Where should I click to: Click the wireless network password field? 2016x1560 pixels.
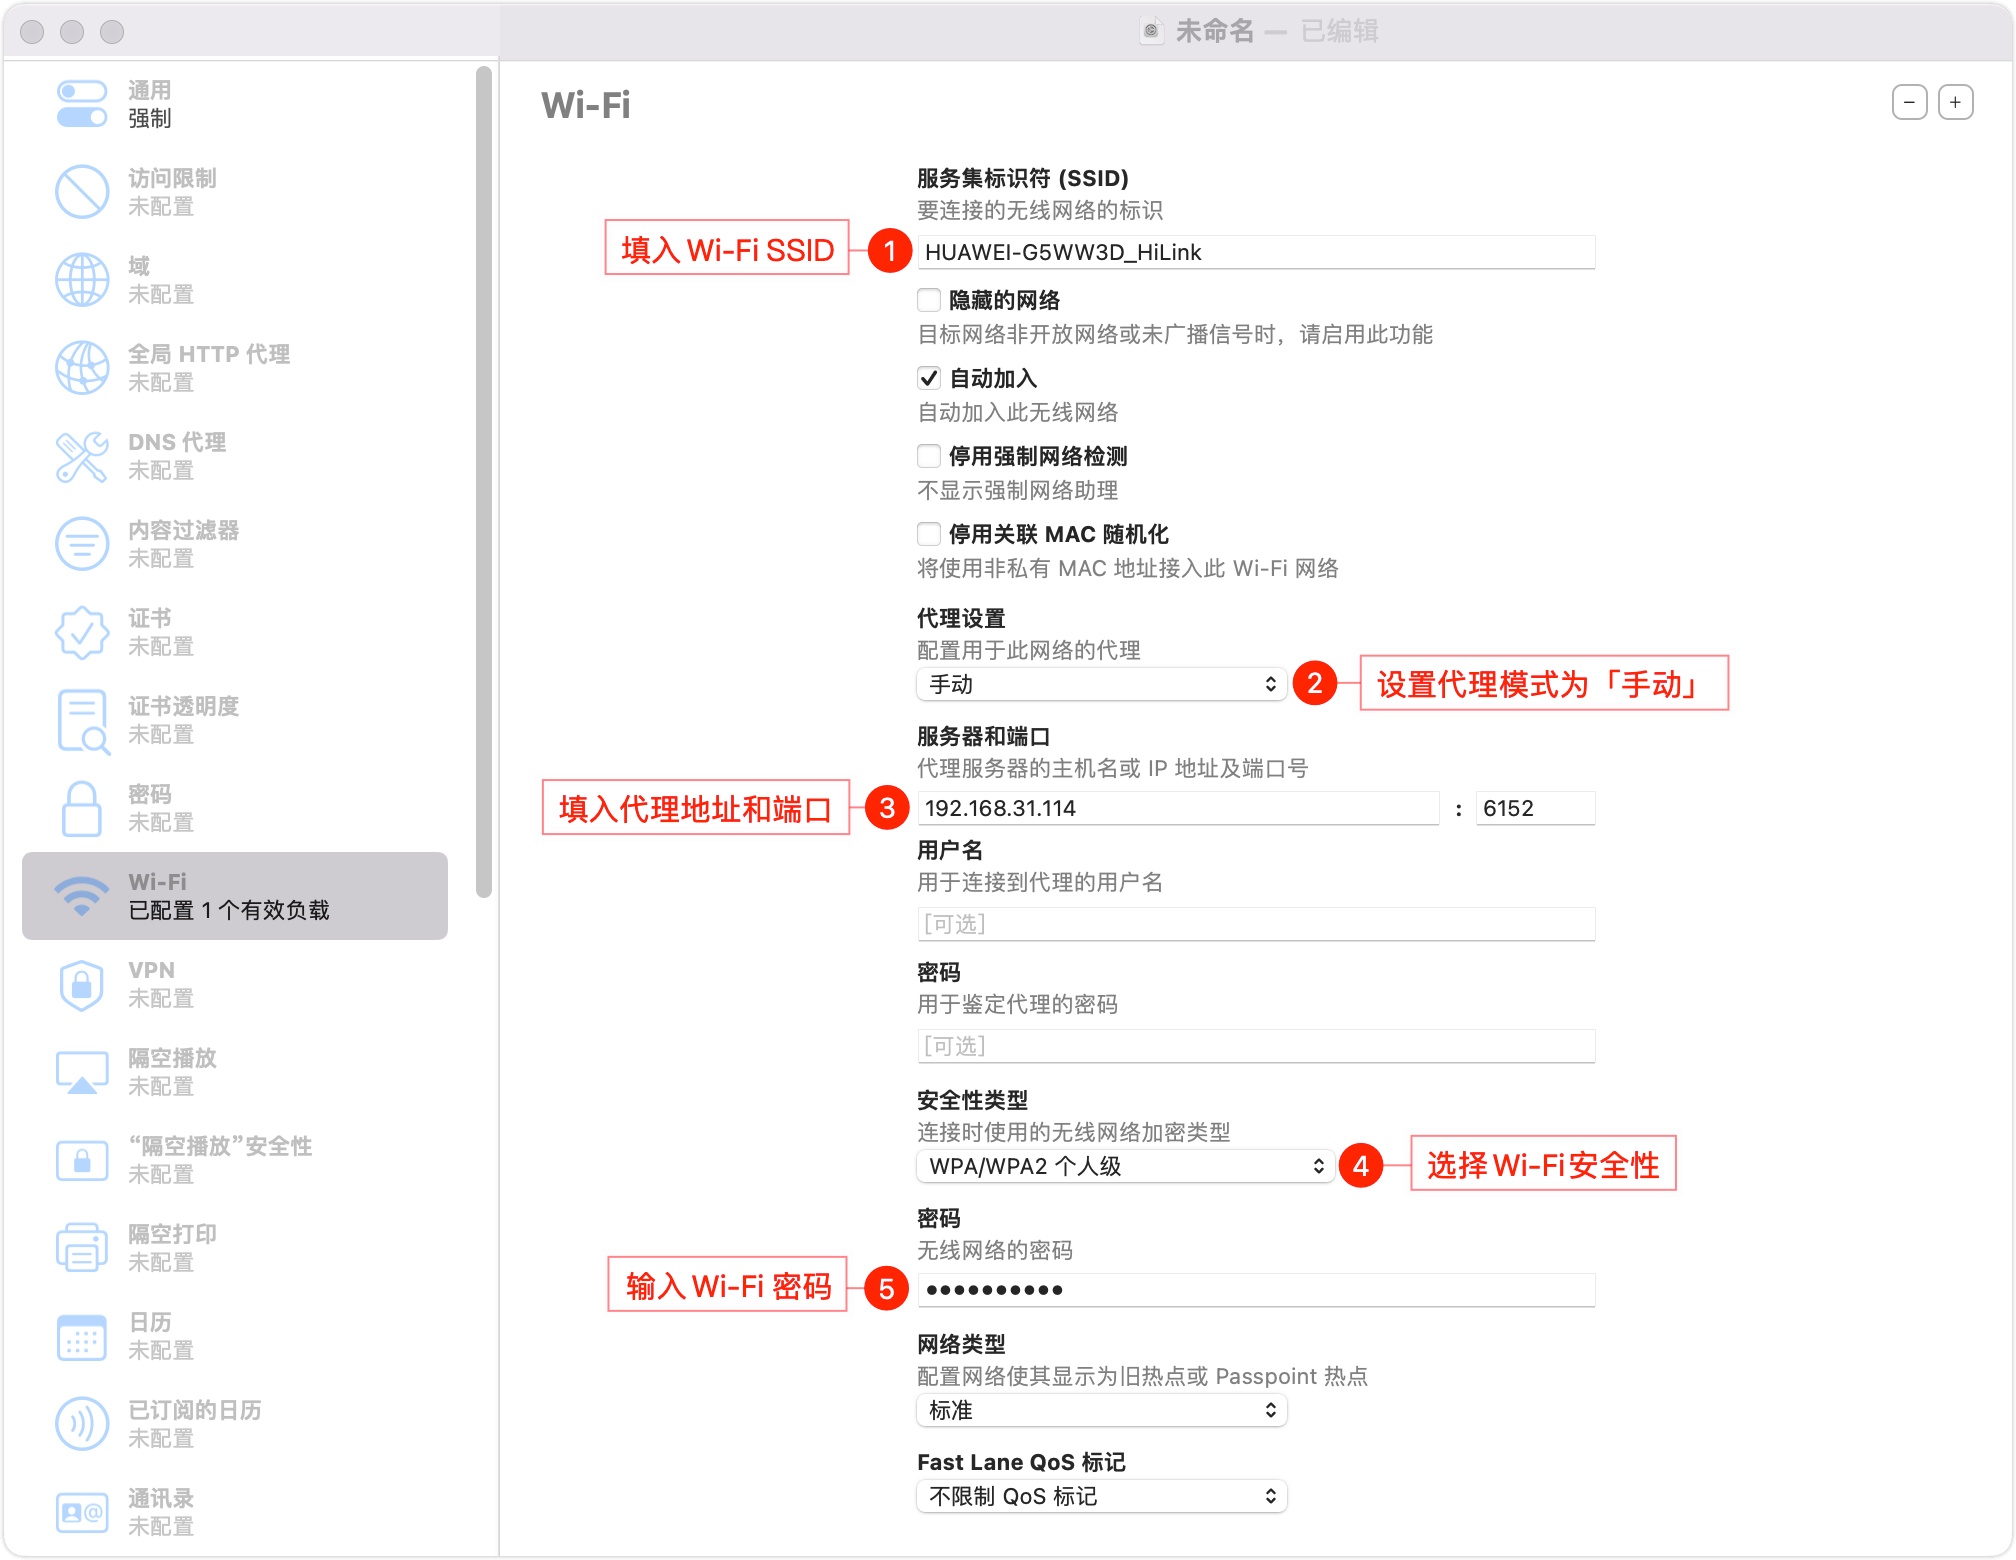[1256, 1290]
